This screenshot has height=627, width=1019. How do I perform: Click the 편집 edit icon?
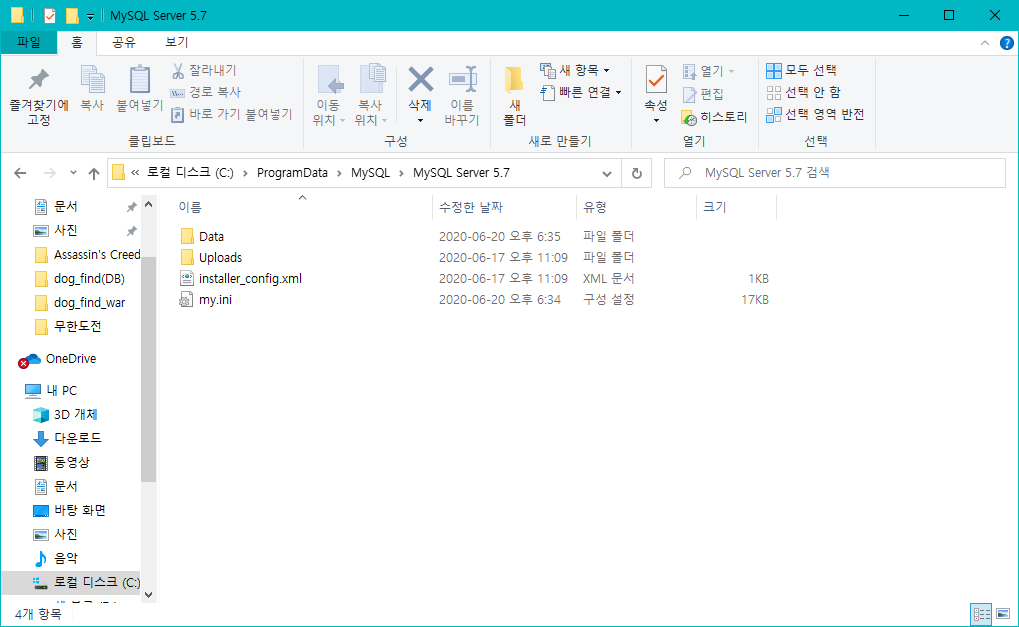click(x=690, y=95)
